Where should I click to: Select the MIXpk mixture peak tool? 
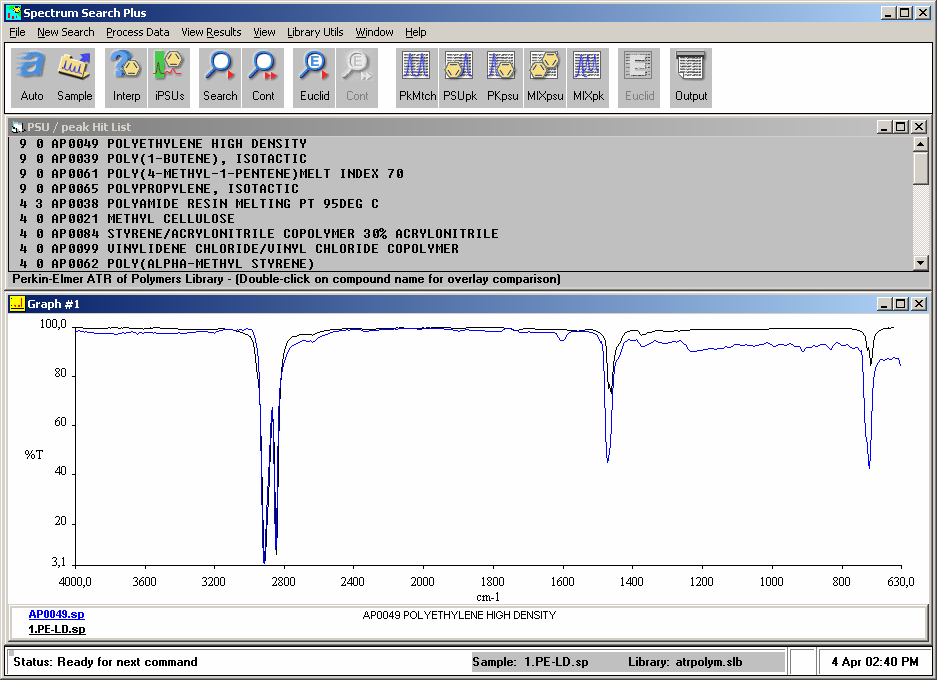(588, 78)
